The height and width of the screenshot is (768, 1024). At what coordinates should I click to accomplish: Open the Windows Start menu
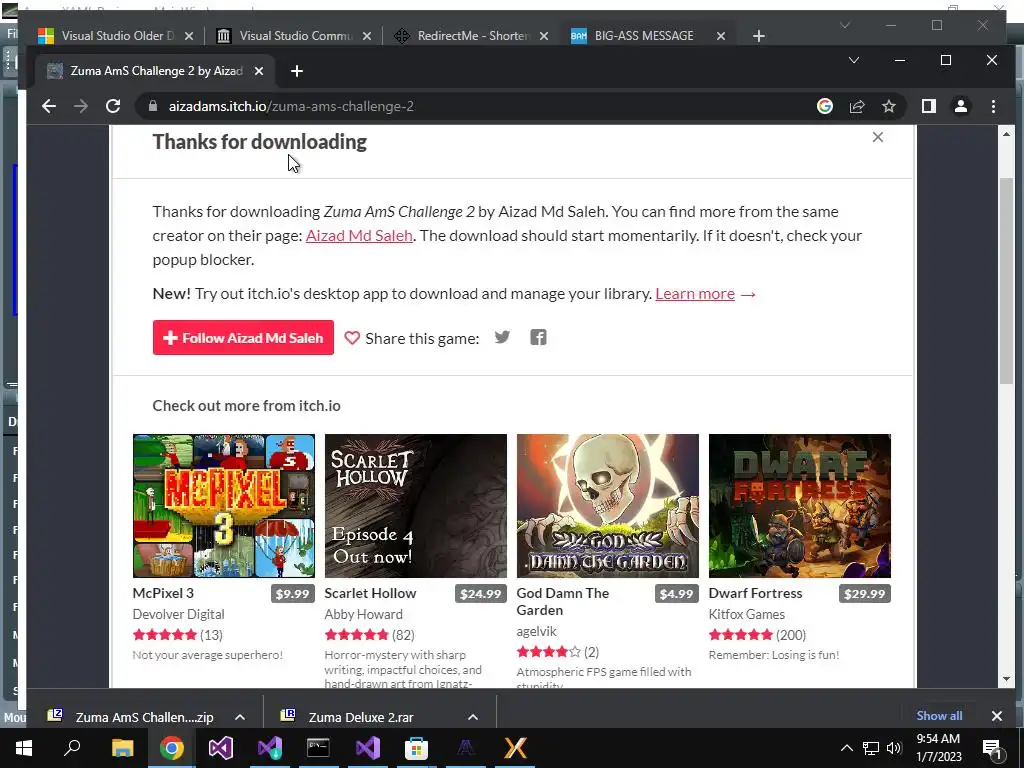pyautogui.click(x=24, y=748)
